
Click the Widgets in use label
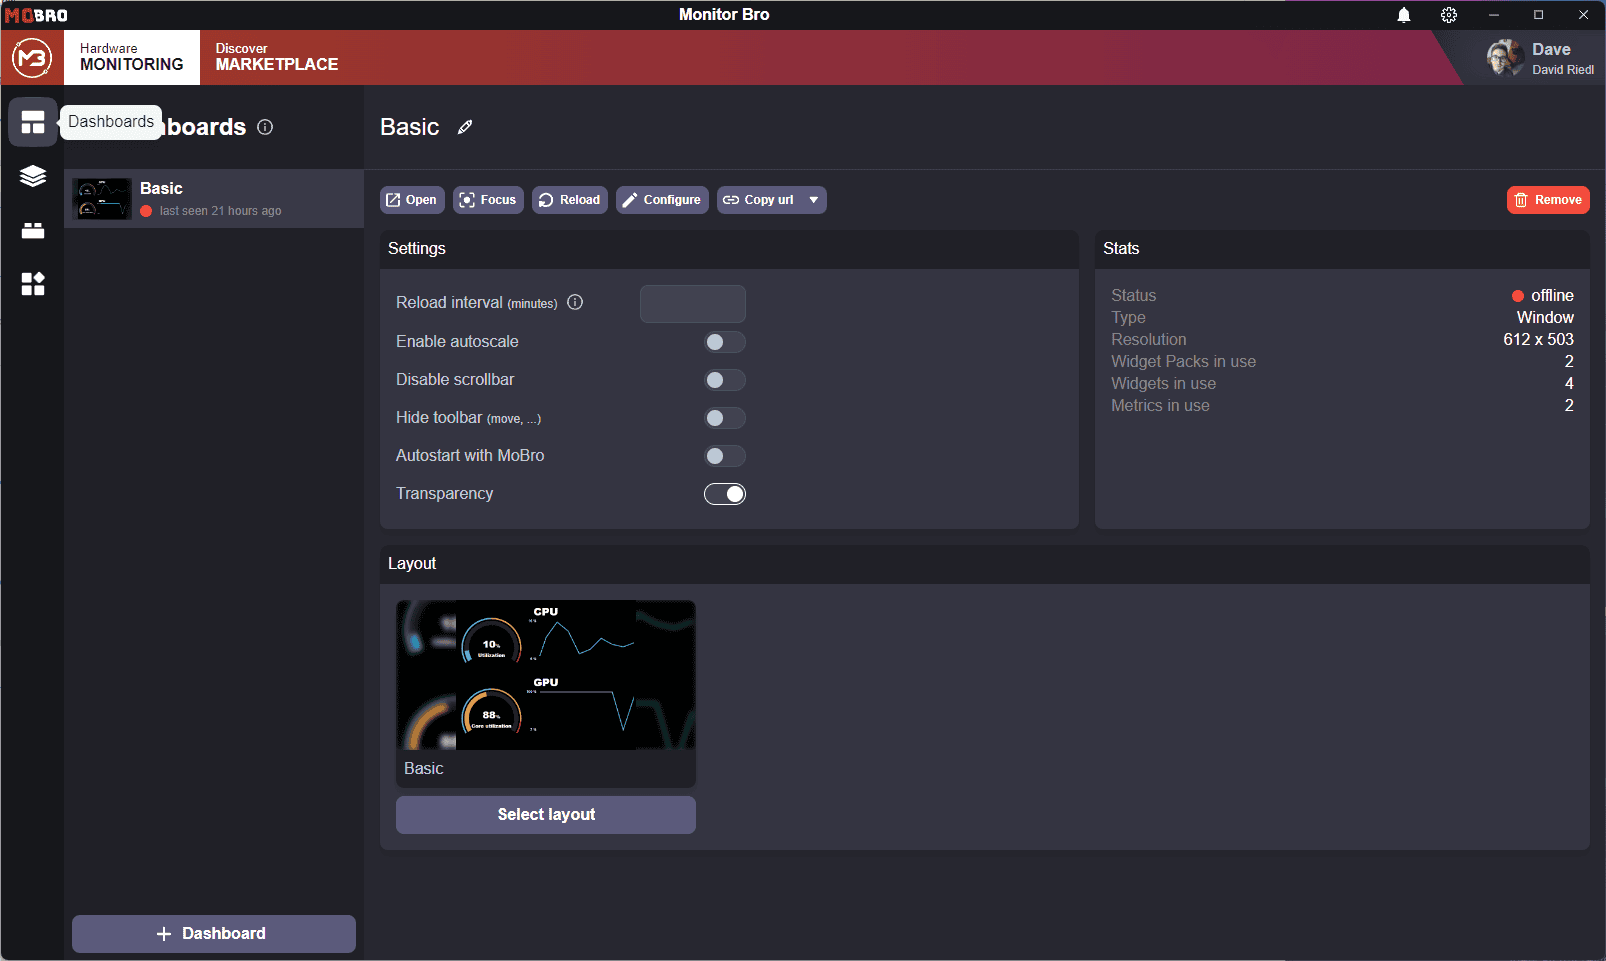[x=1163, y=383]
